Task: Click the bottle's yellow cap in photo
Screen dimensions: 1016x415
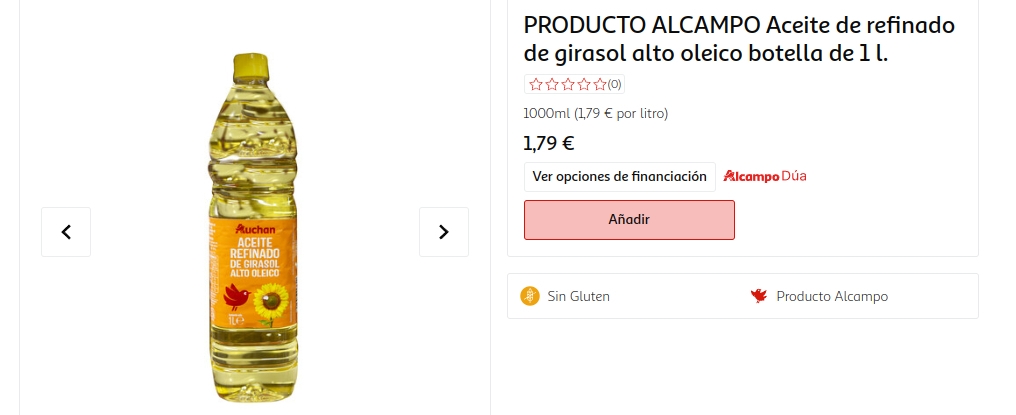Action: click(252, 67)
